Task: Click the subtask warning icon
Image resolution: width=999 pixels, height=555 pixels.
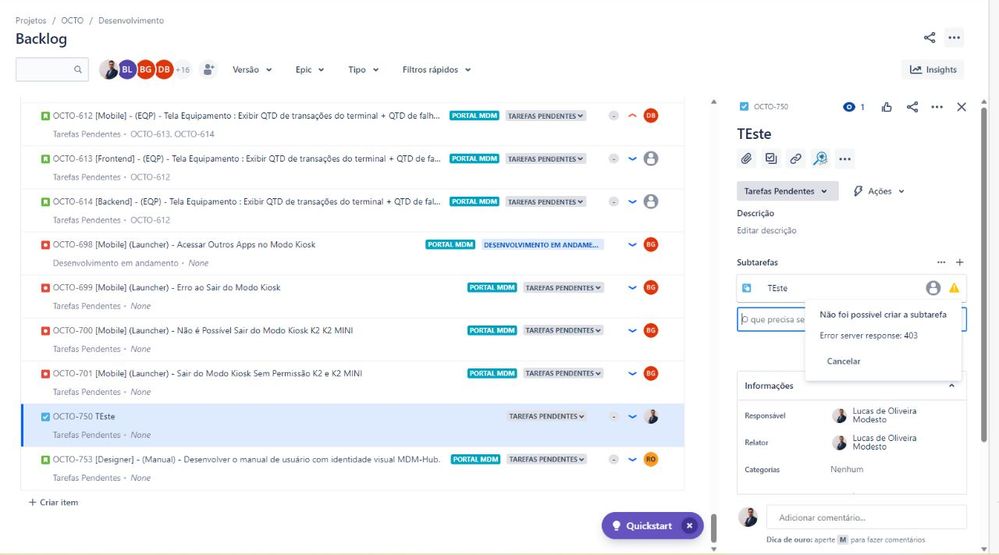Action: pyautogui.click(x=954, y=288)
